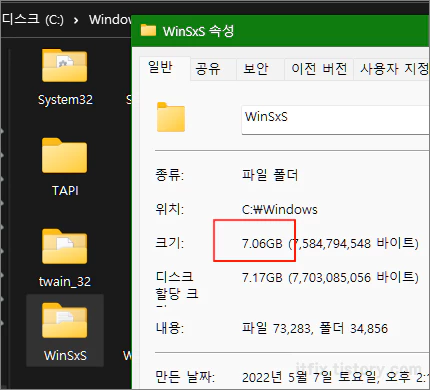Click the 파일 폴더 type value
Image resolution: width=430 pixels, height=390 pixels.
270,175
